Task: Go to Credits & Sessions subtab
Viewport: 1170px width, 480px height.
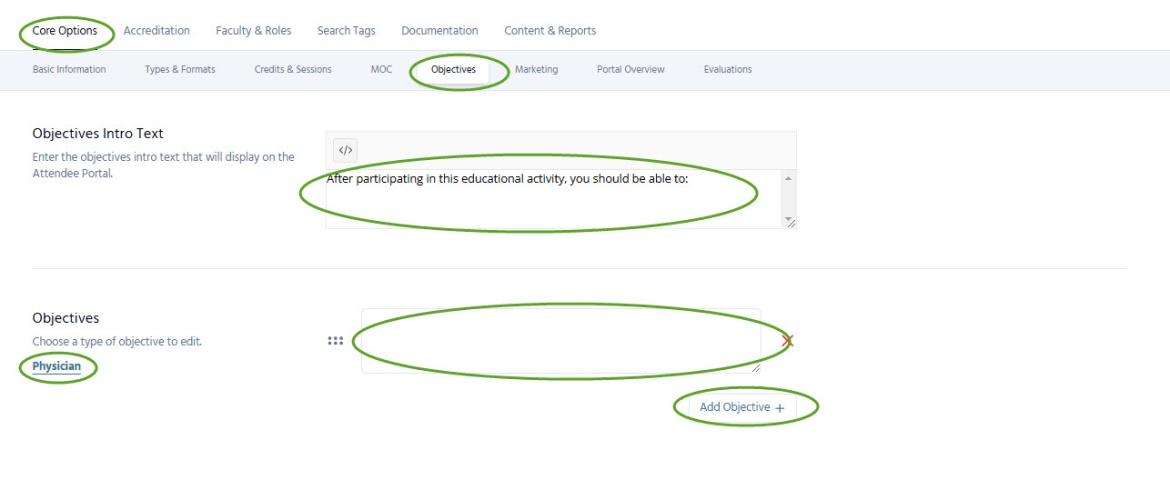Action: tap(293, 70)
